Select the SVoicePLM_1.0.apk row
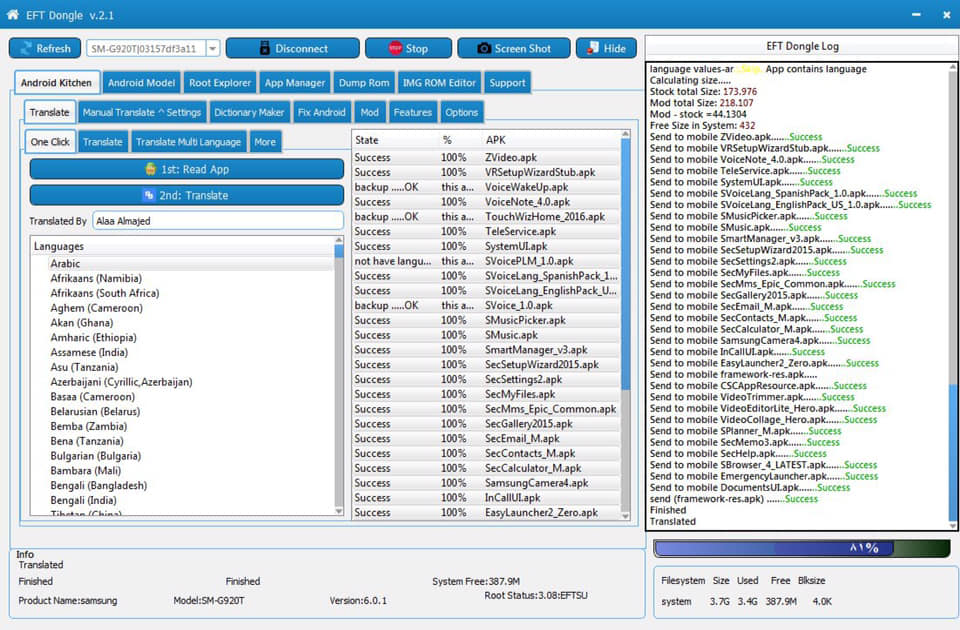 [486, 261]
